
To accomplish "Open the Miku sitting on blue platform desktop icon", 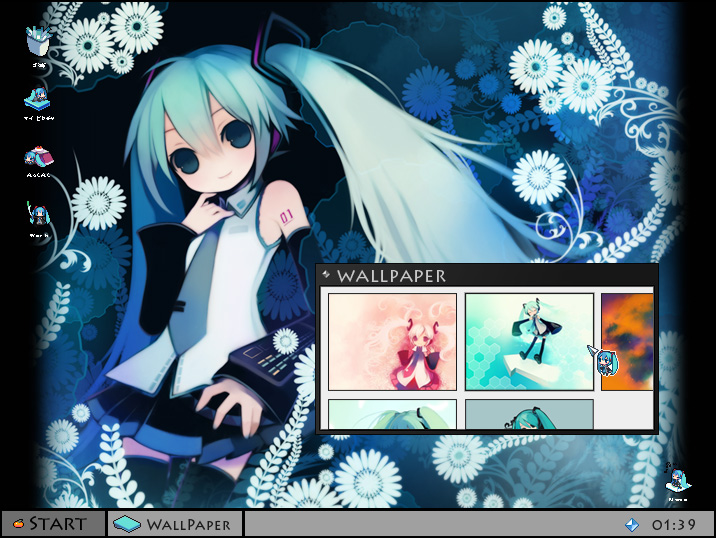I will pyautogui.click(x=37, y=99).
